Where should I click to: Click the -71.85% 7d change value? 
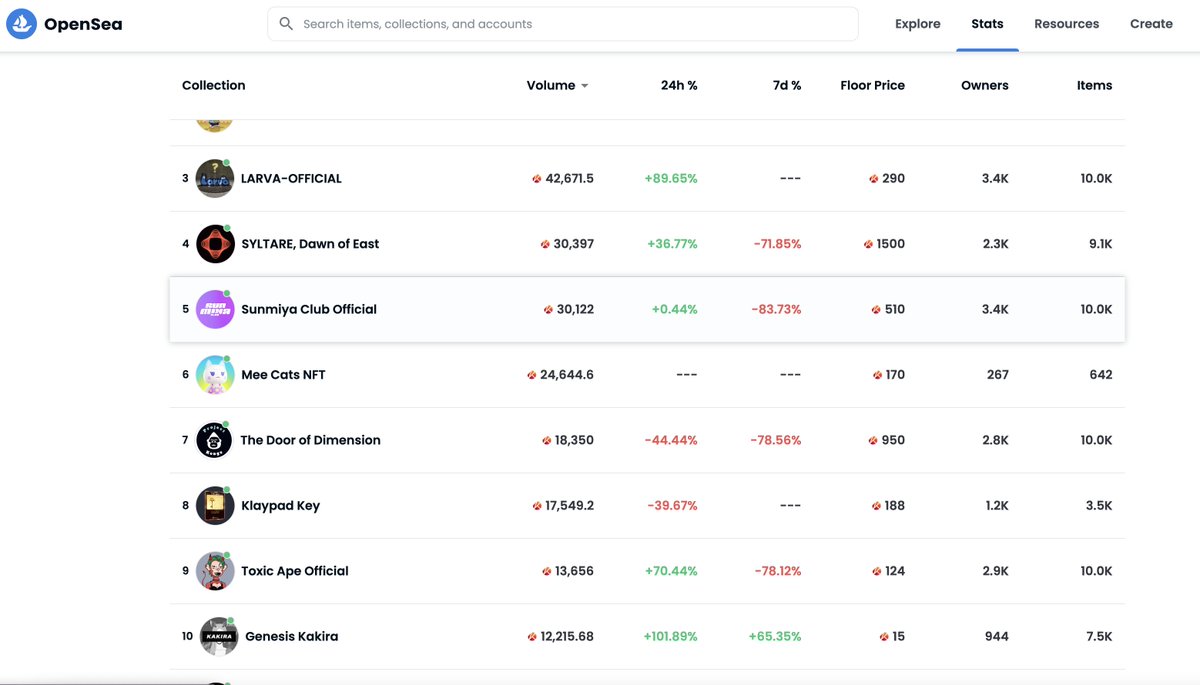(776, 244)
